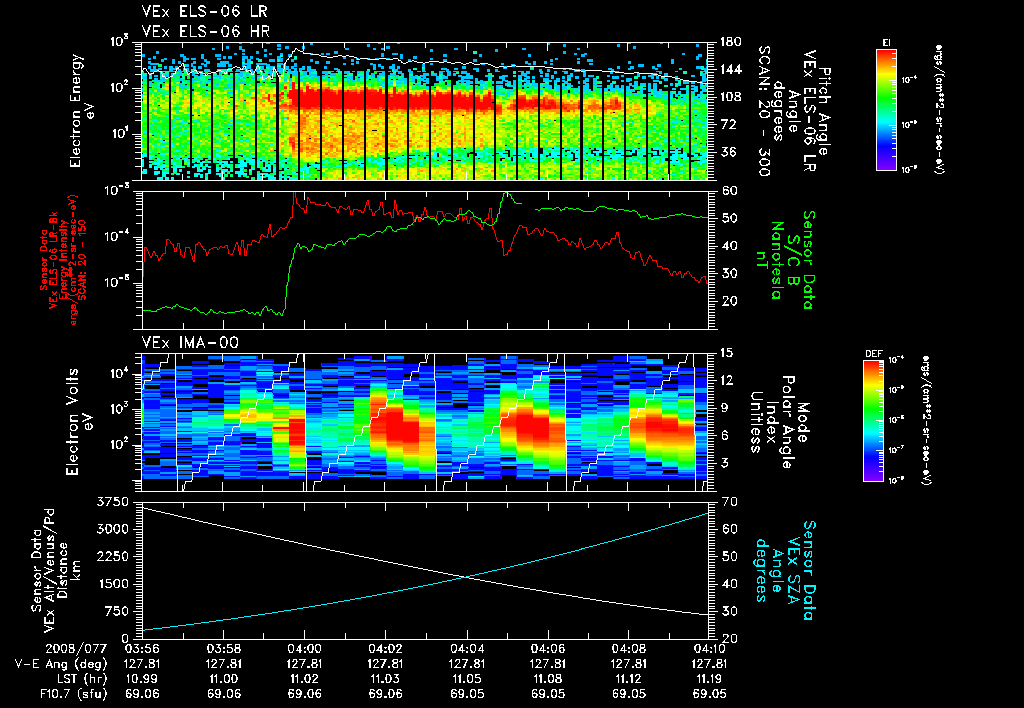Click the "Polar Angle Index" axis label
The width and height of the screenshot is (1024, 708).
[x=780, y=422]
